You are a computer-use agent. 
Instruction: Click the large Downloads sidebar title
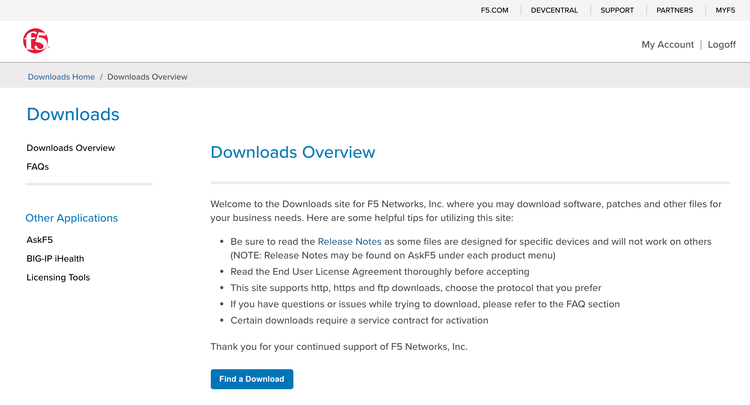click(x=73, y=114)
